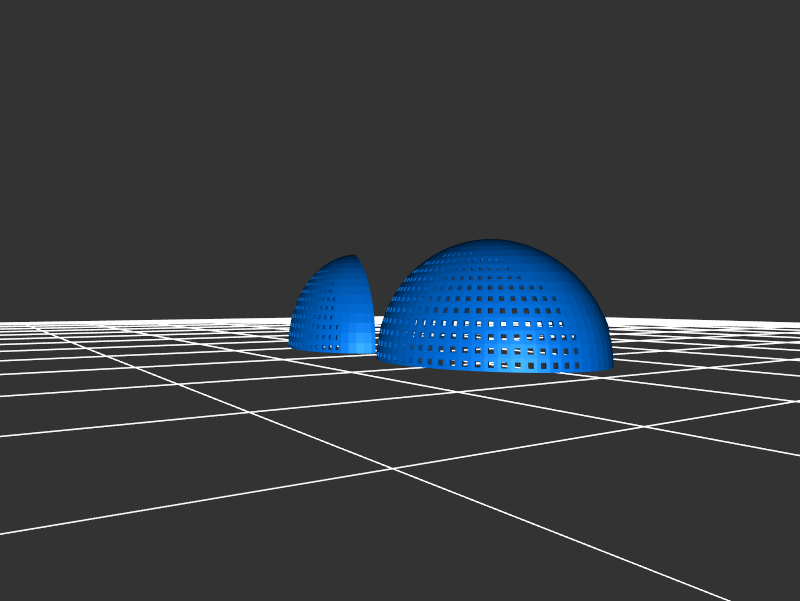Image resolution: width=800 pixels, height=601 pixels.
Task: Click the dark empty background above the domes
Action: 400,120
